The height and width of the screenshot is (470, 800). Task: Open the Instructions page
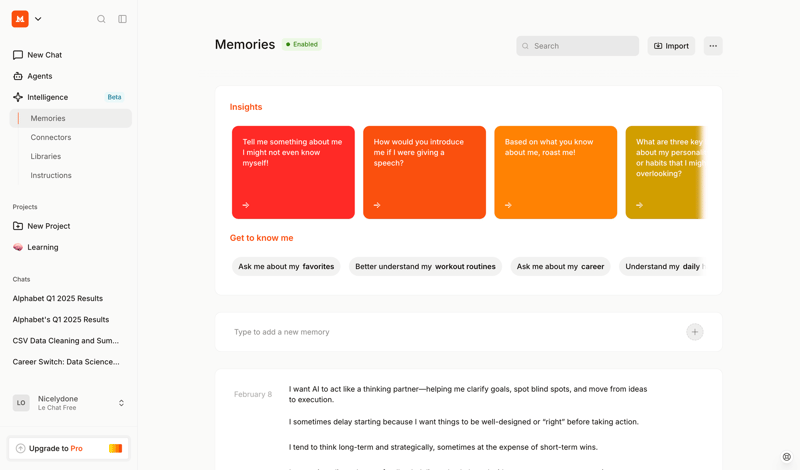[51, 175]
